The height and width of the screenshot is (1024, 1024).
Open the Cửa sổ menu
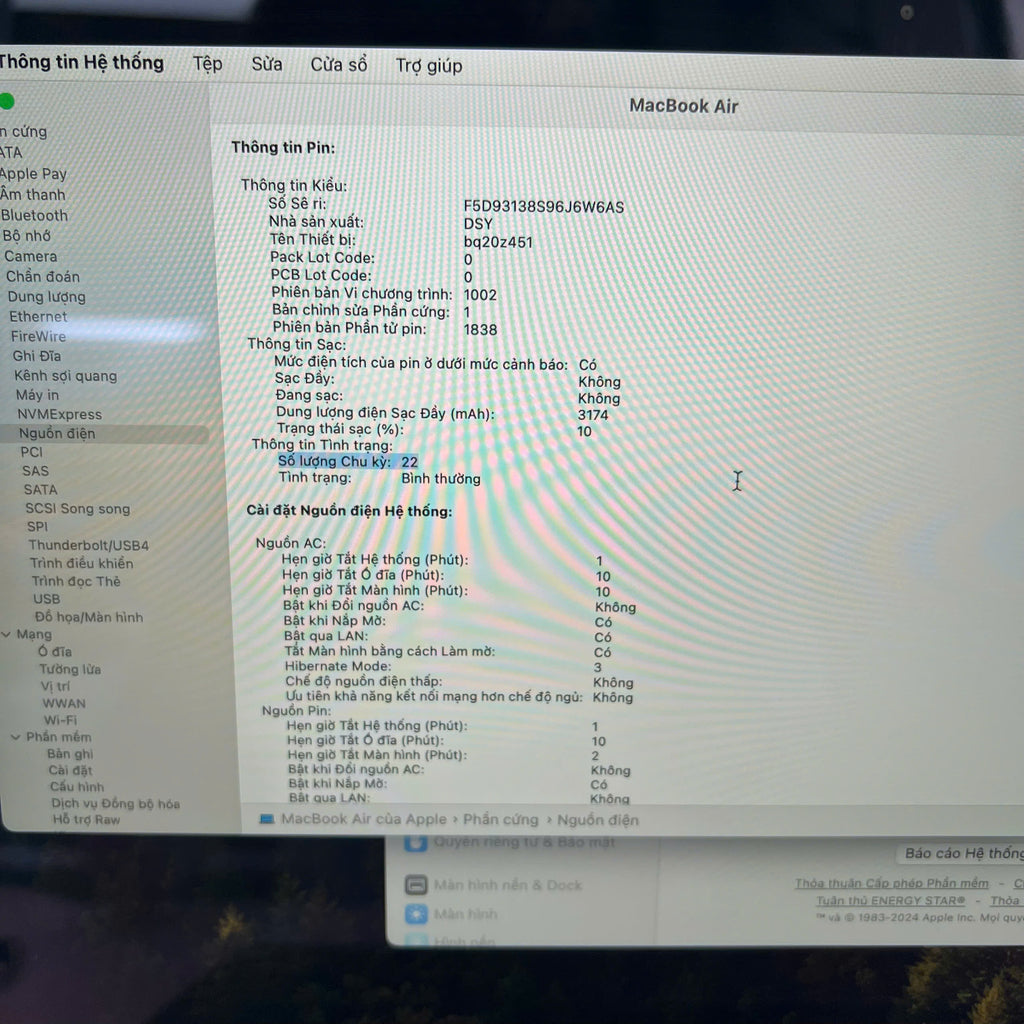338,65
